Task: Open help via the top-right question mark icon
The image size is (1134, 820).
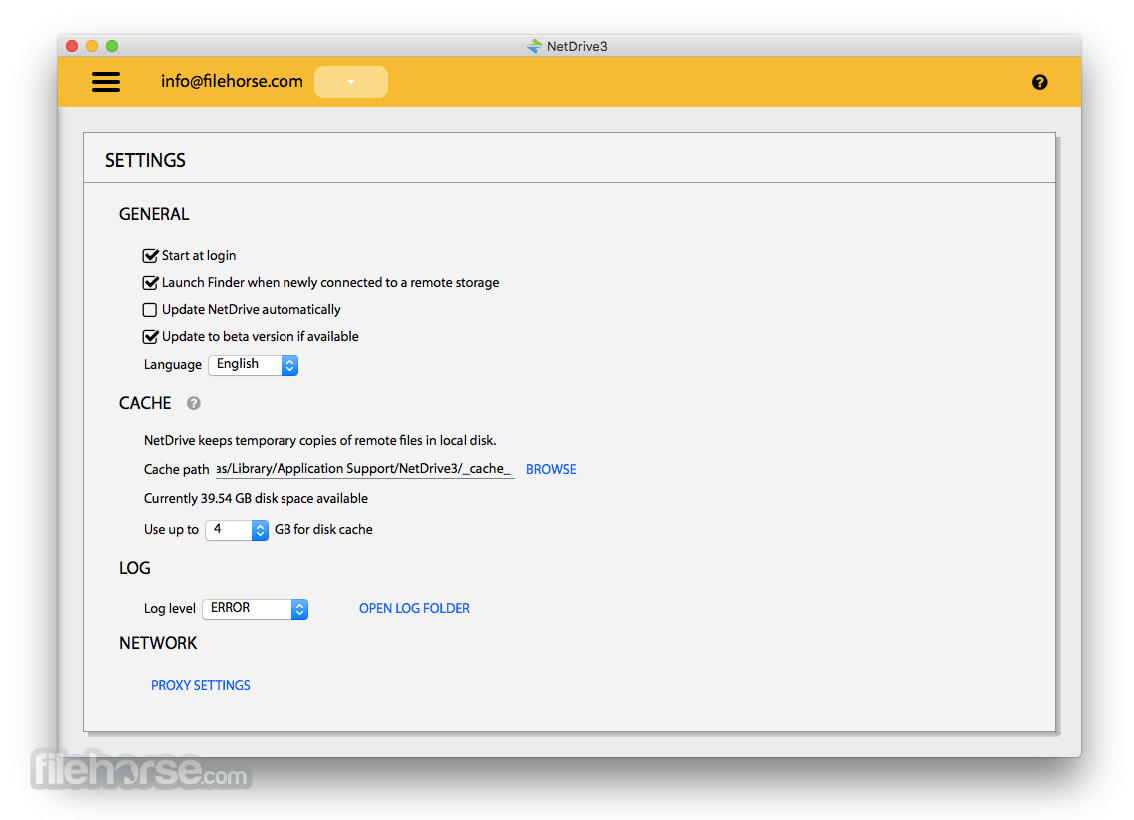Action: pos(1039,82)
